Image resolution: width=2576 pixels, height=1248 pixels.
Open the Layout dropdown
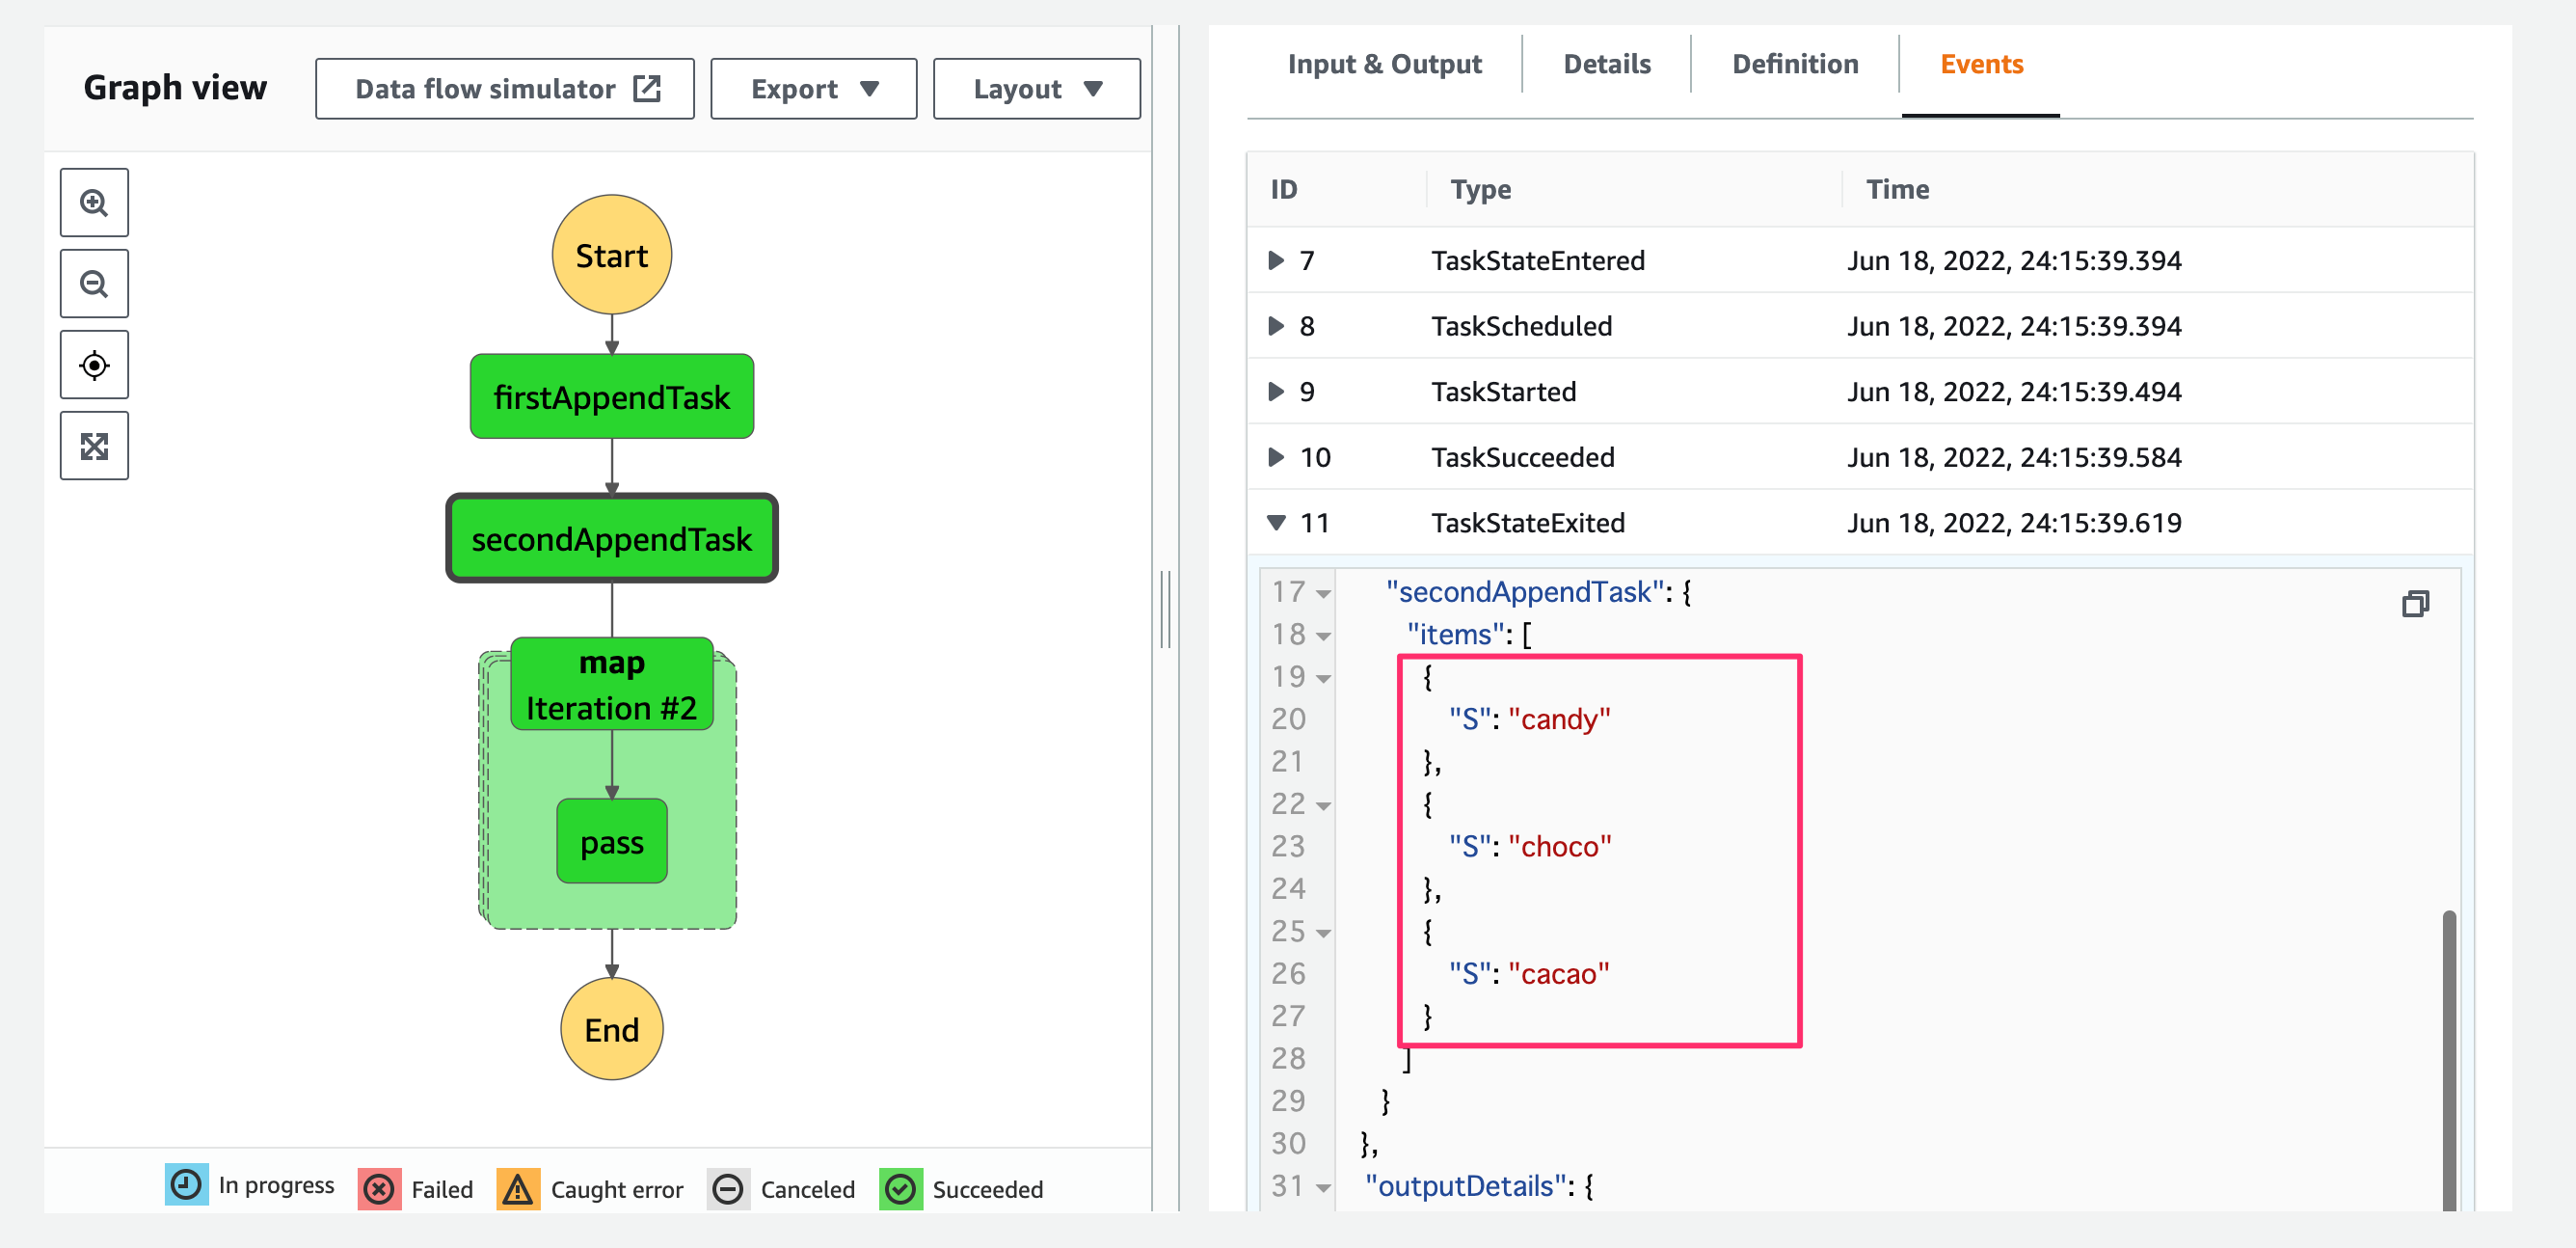1036,89
